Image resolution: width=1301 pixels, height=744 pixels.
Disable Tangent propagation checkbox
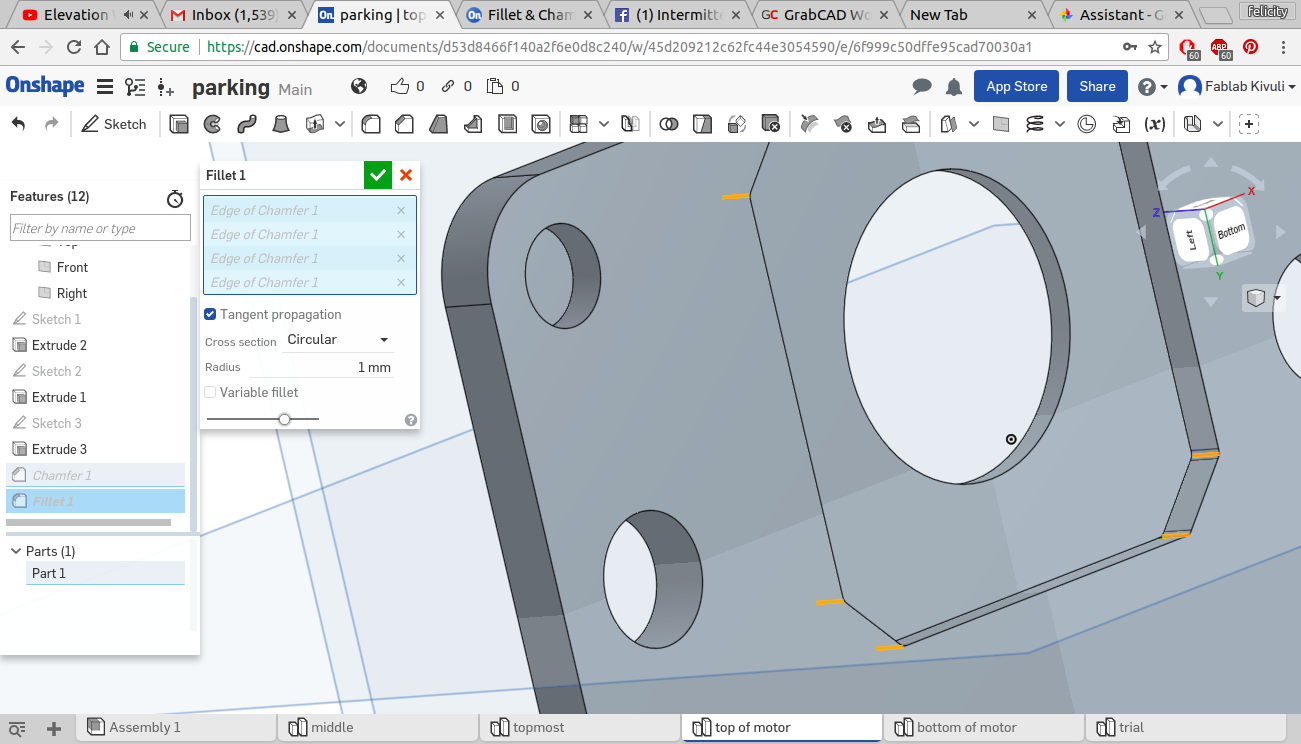pyautogui.click(x=210, y=314)
